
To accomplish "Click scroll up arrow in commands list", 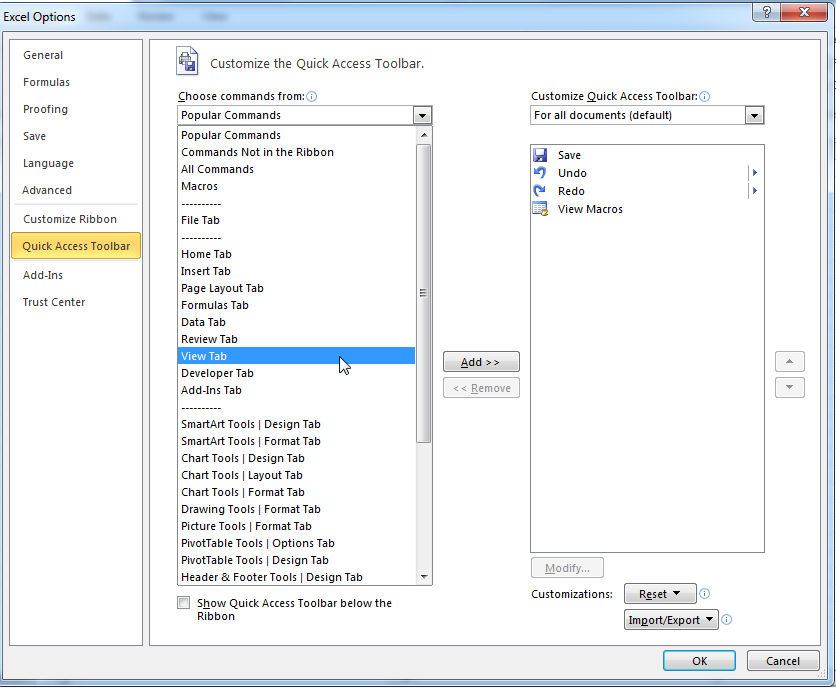I will (424, 135).
